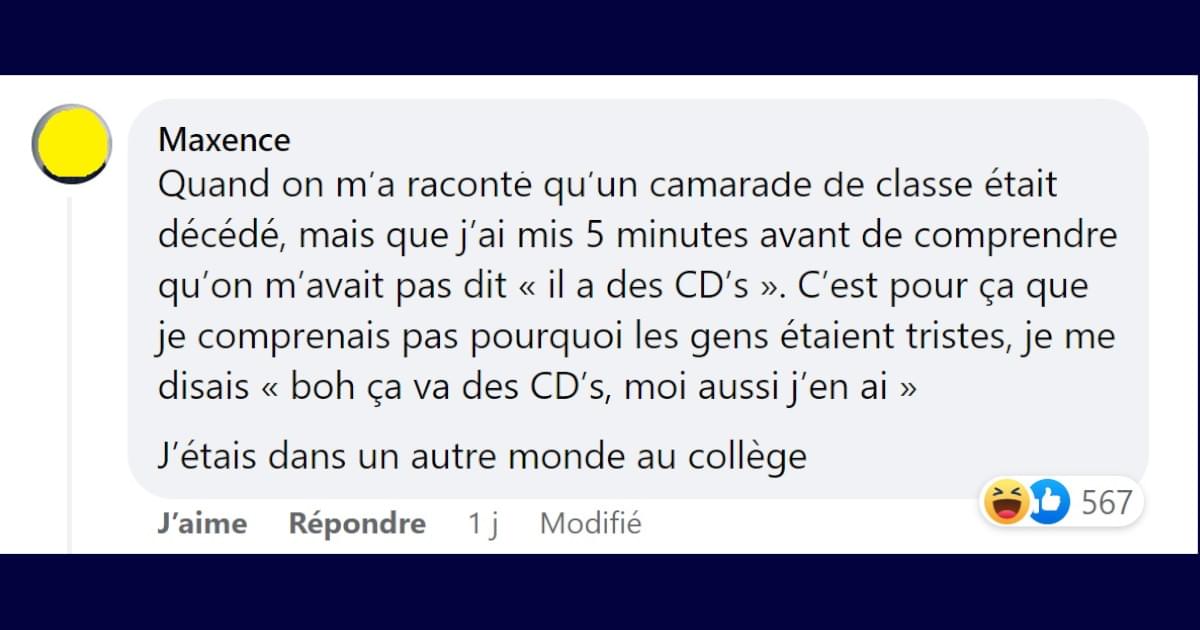The width and height of the screenshot is (1200, 630).
Task: Reply to the comment using Répondre
Action: (x=357, y=523)
